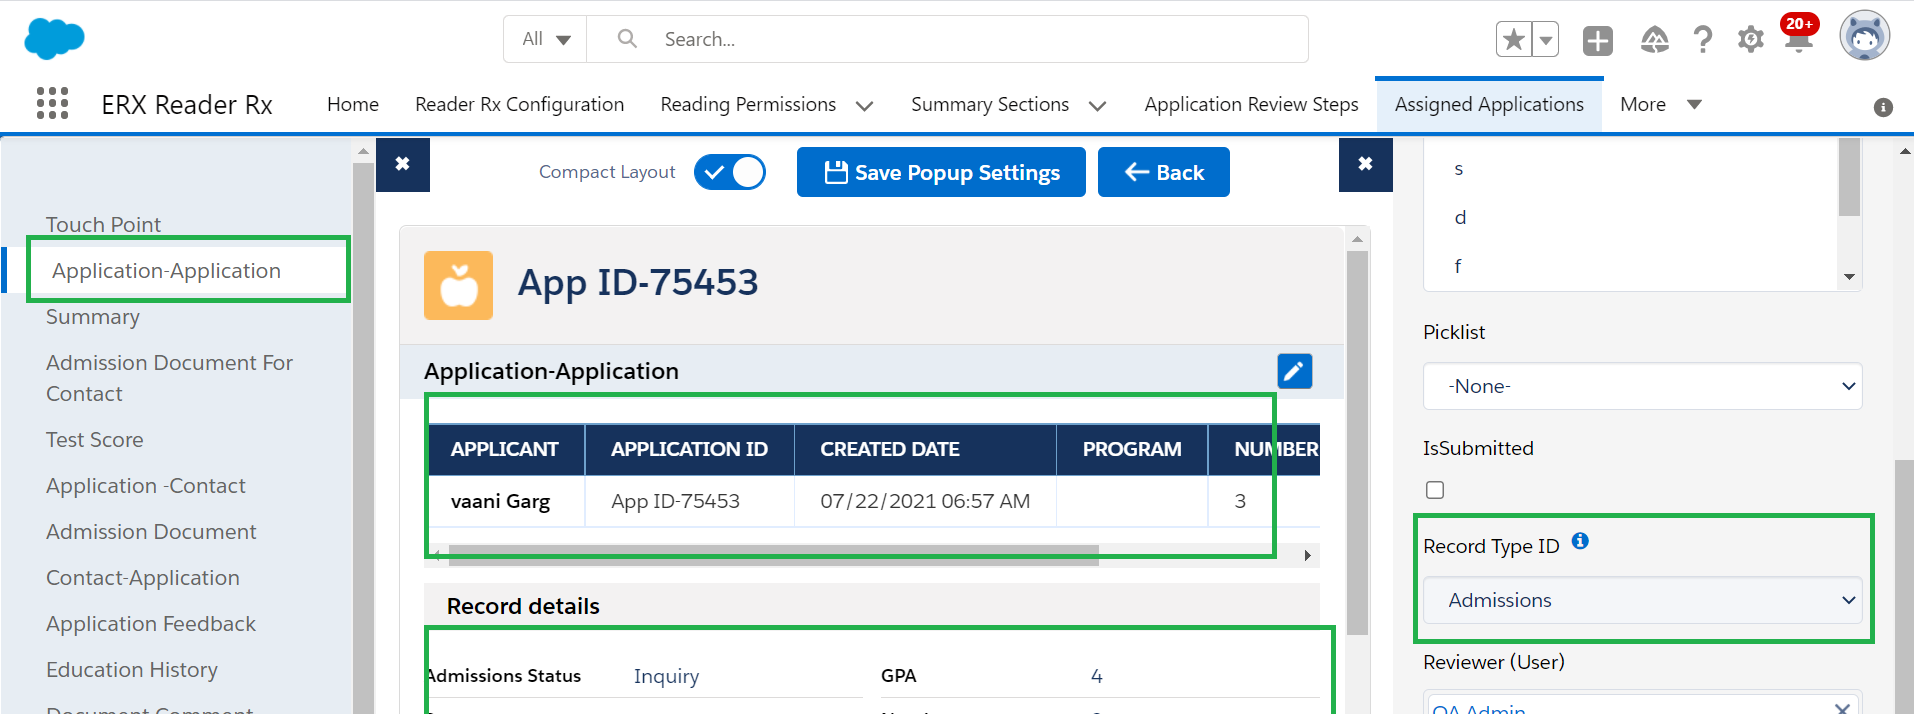Open the global actions plus icon
This screenshot has width=1914, height=714.
pos(1597,40)
